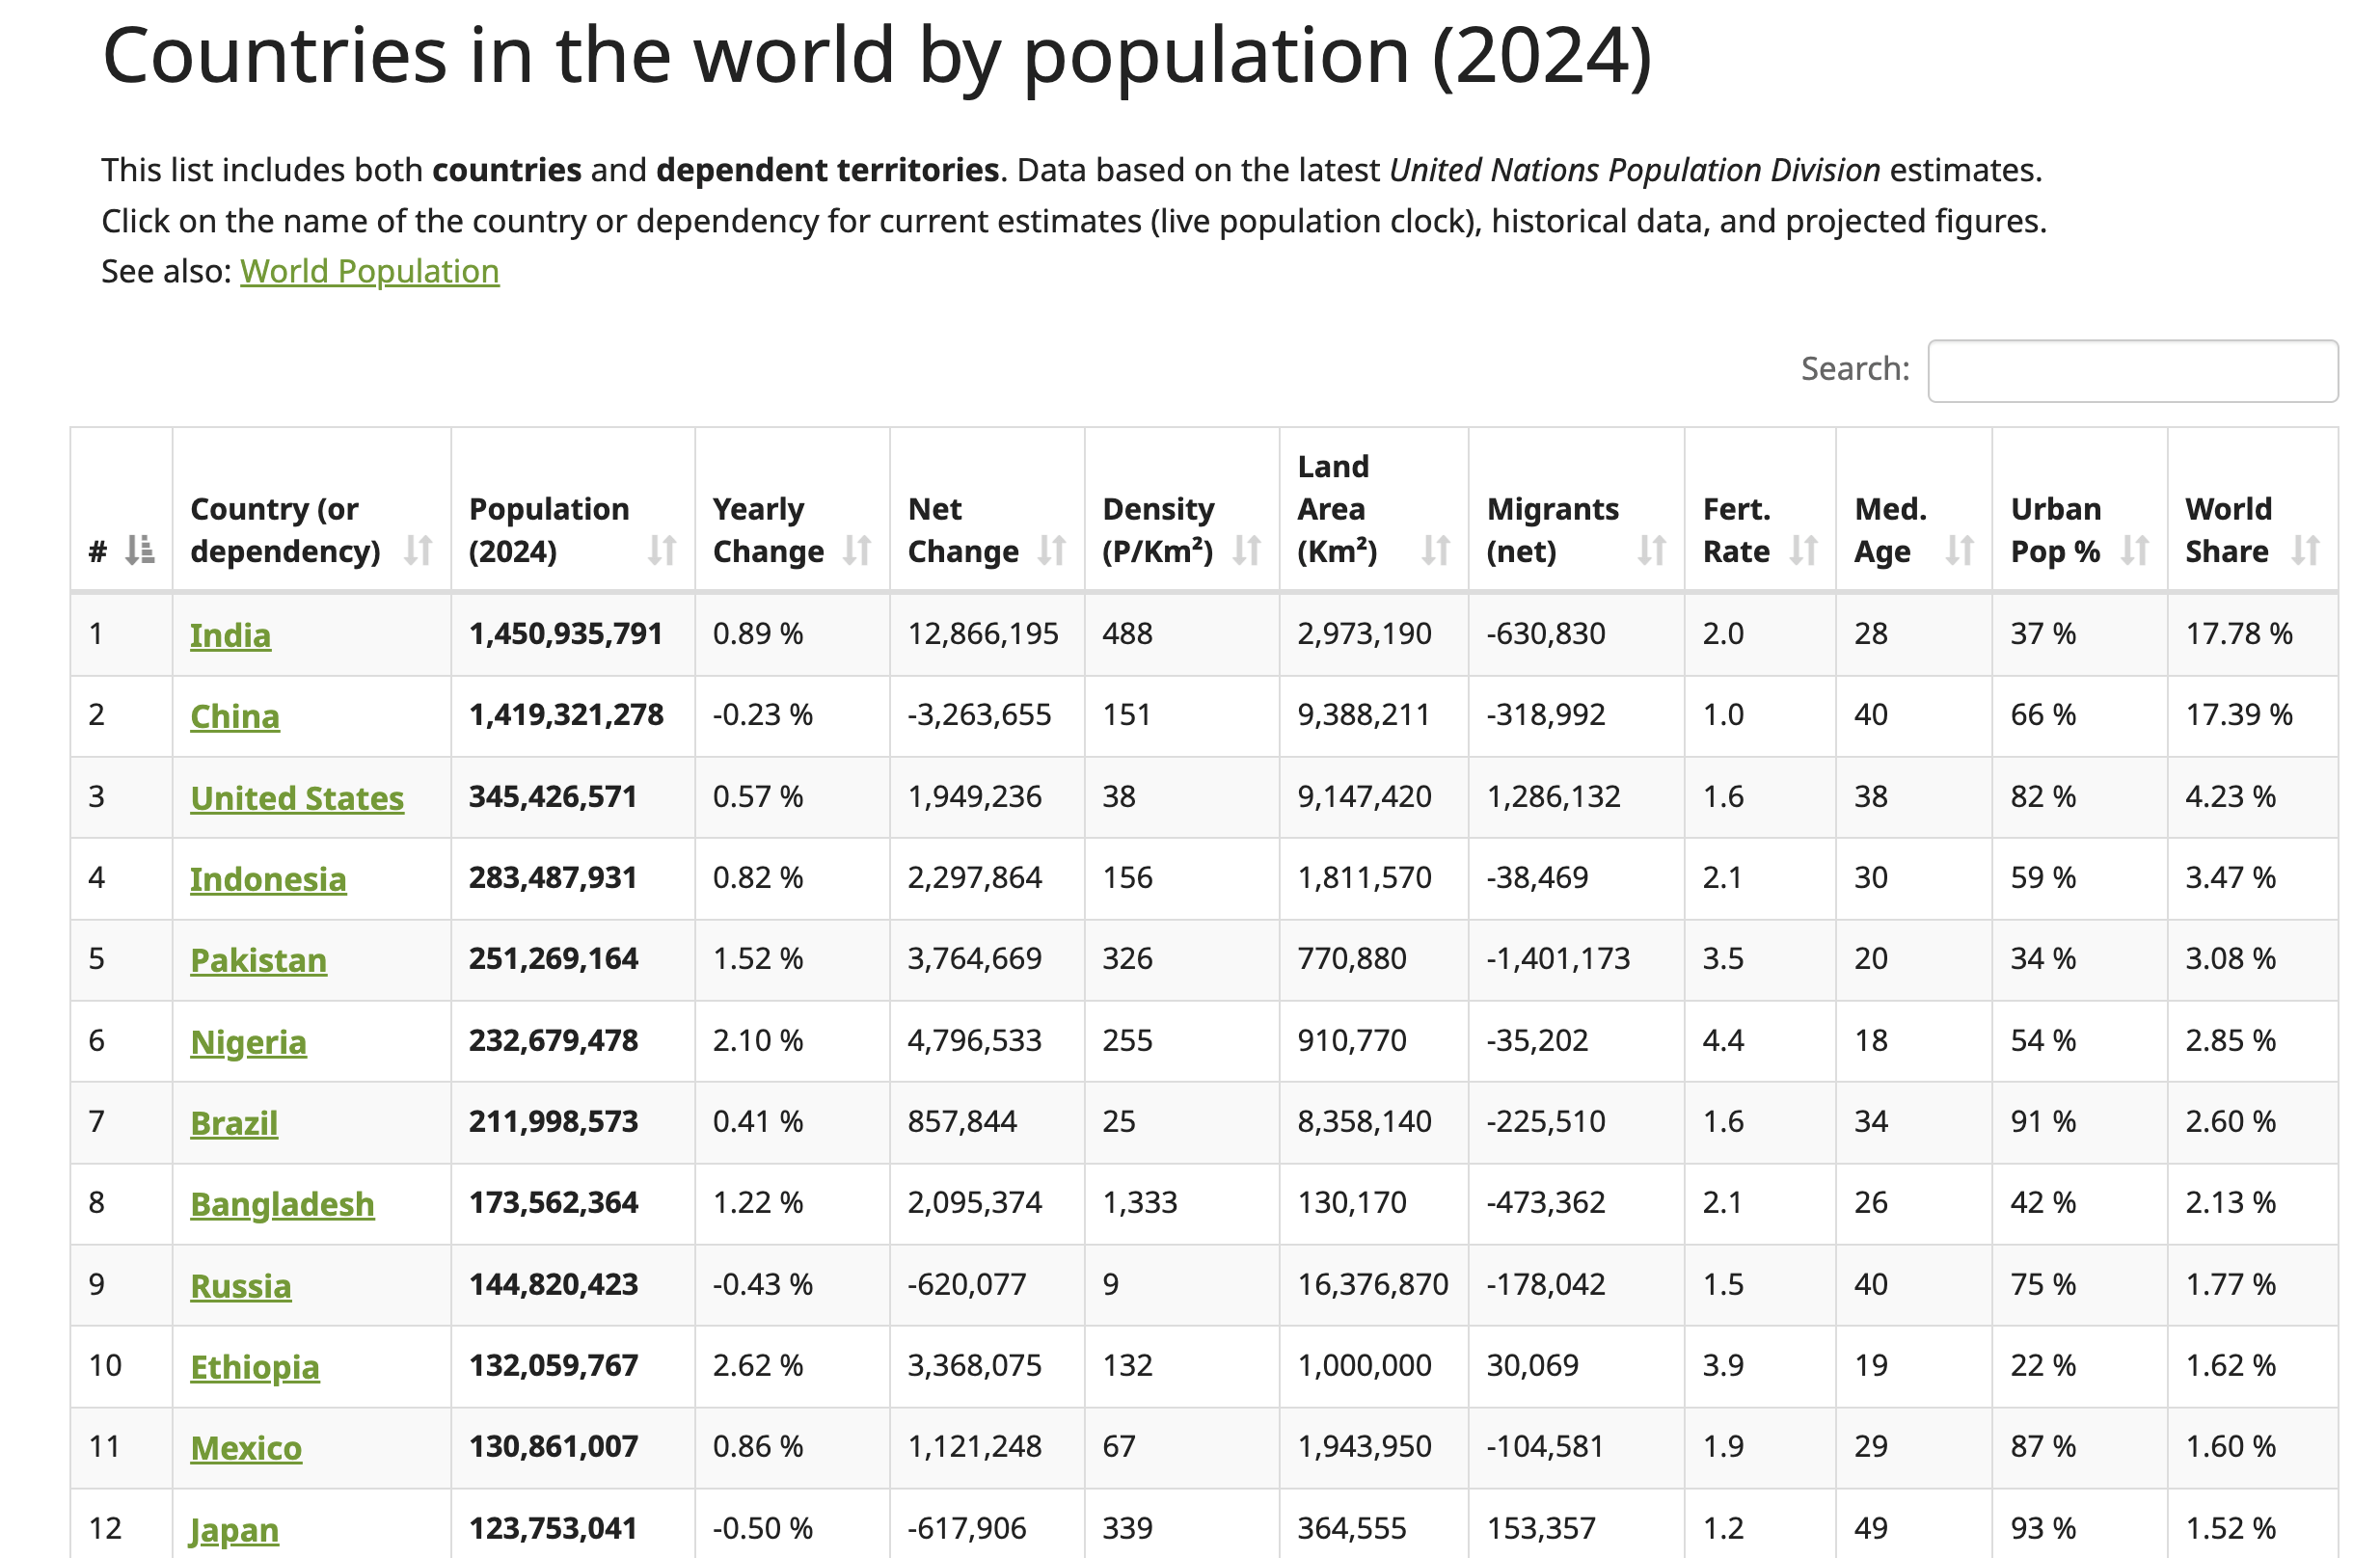This screenshot has height=1558, width=2380.
Task: Open the Nigeria population page link
Action: 248,1042
